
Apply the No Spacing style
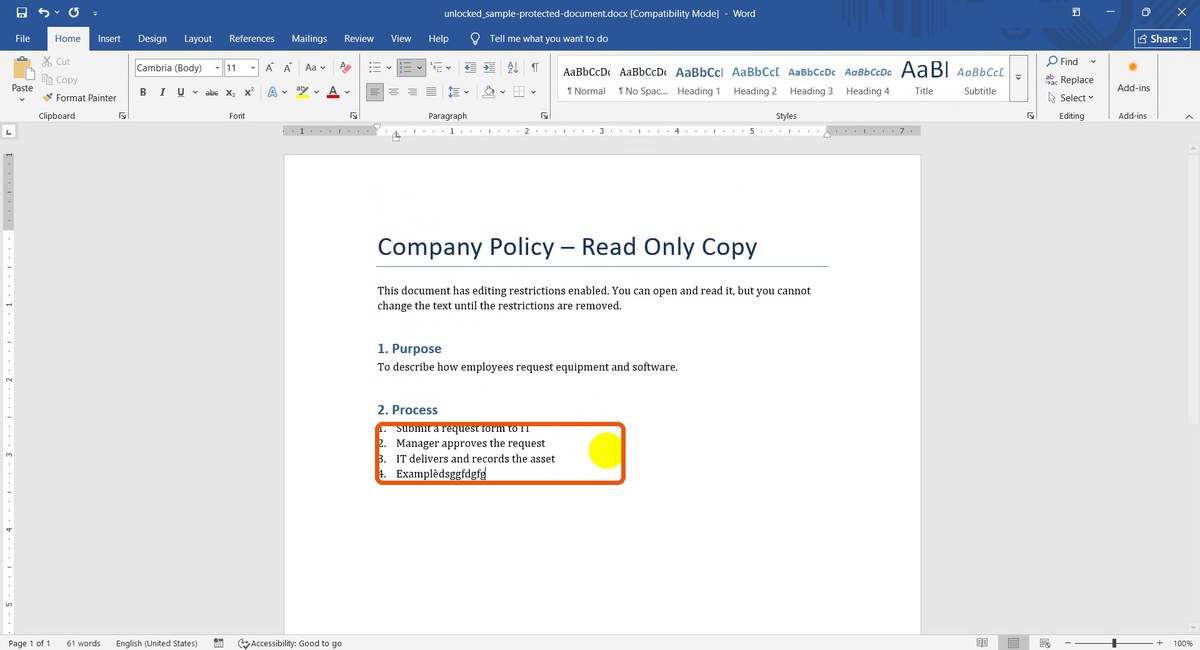click(x=642, y=79)
